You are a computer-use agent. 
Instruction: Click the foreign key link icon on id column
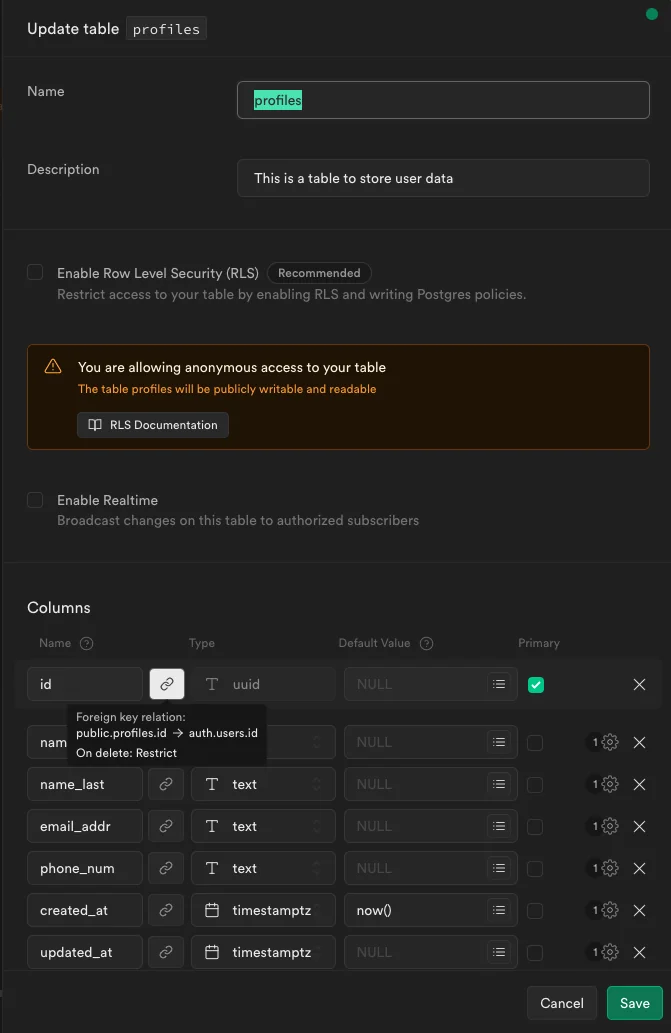pos(166,684)
